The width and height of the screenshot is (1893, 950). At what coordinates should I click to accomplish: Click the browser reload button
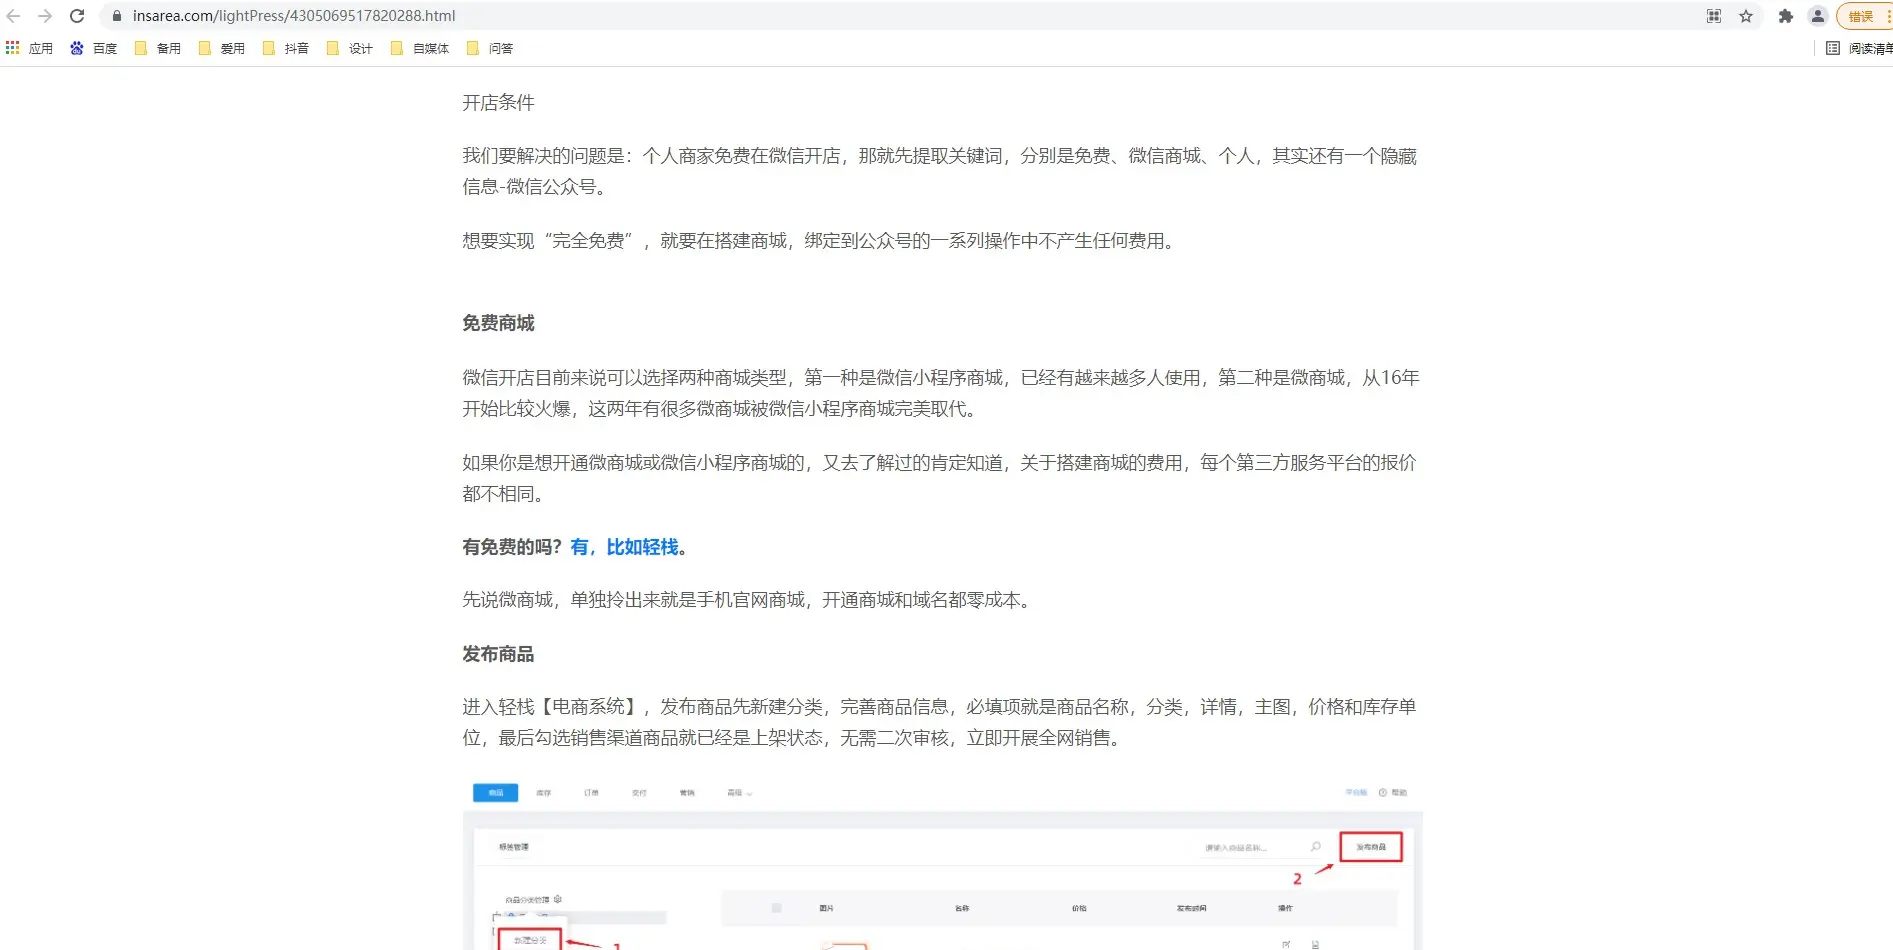(x=77, y=16)
